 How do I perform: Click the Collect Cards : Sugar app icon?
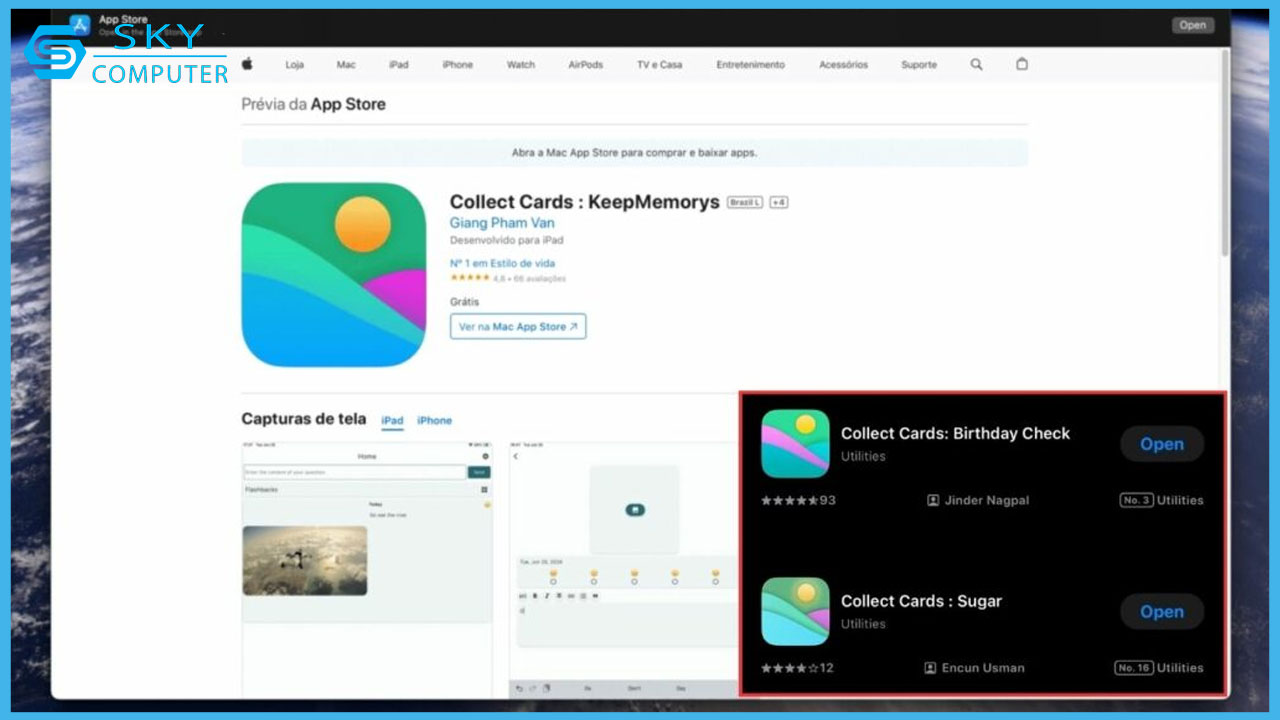[x=795, y=611]
